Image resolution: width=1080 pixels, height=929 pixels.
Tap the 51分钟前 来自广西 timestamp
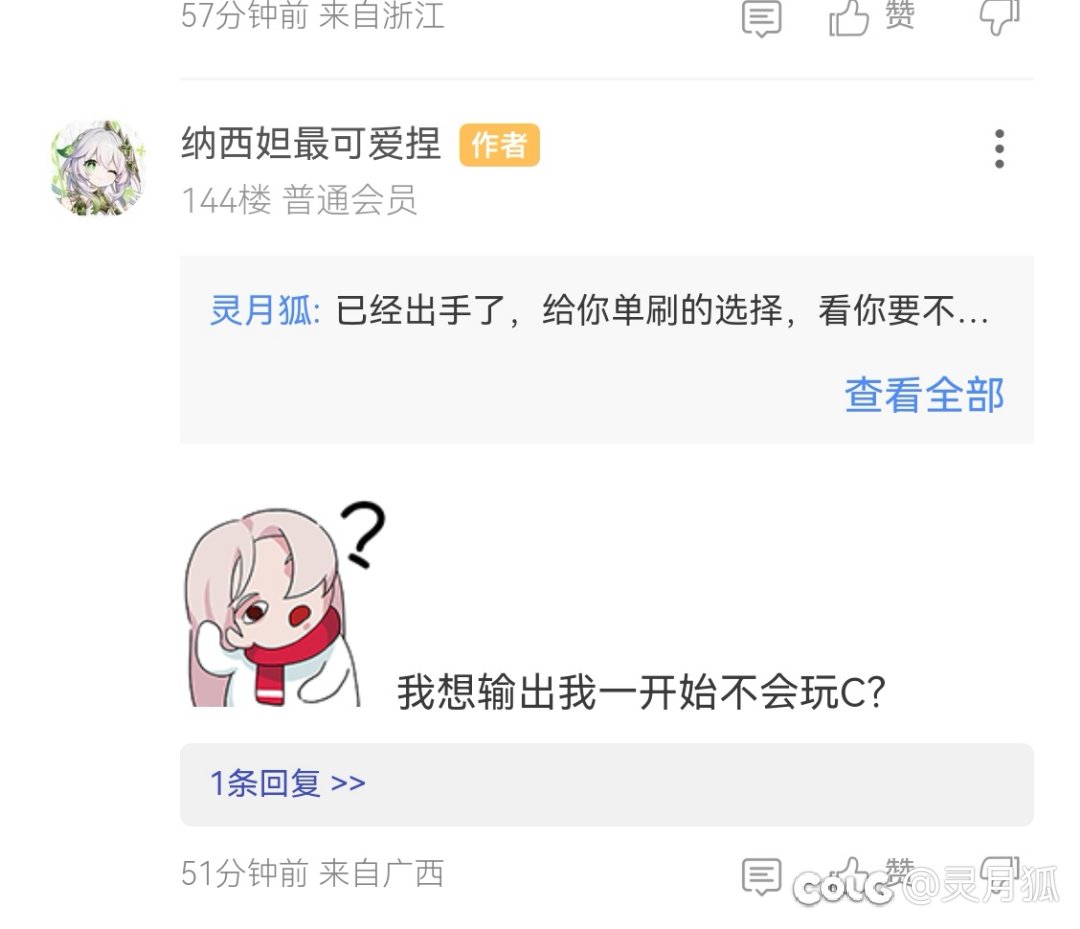[312, 873]
